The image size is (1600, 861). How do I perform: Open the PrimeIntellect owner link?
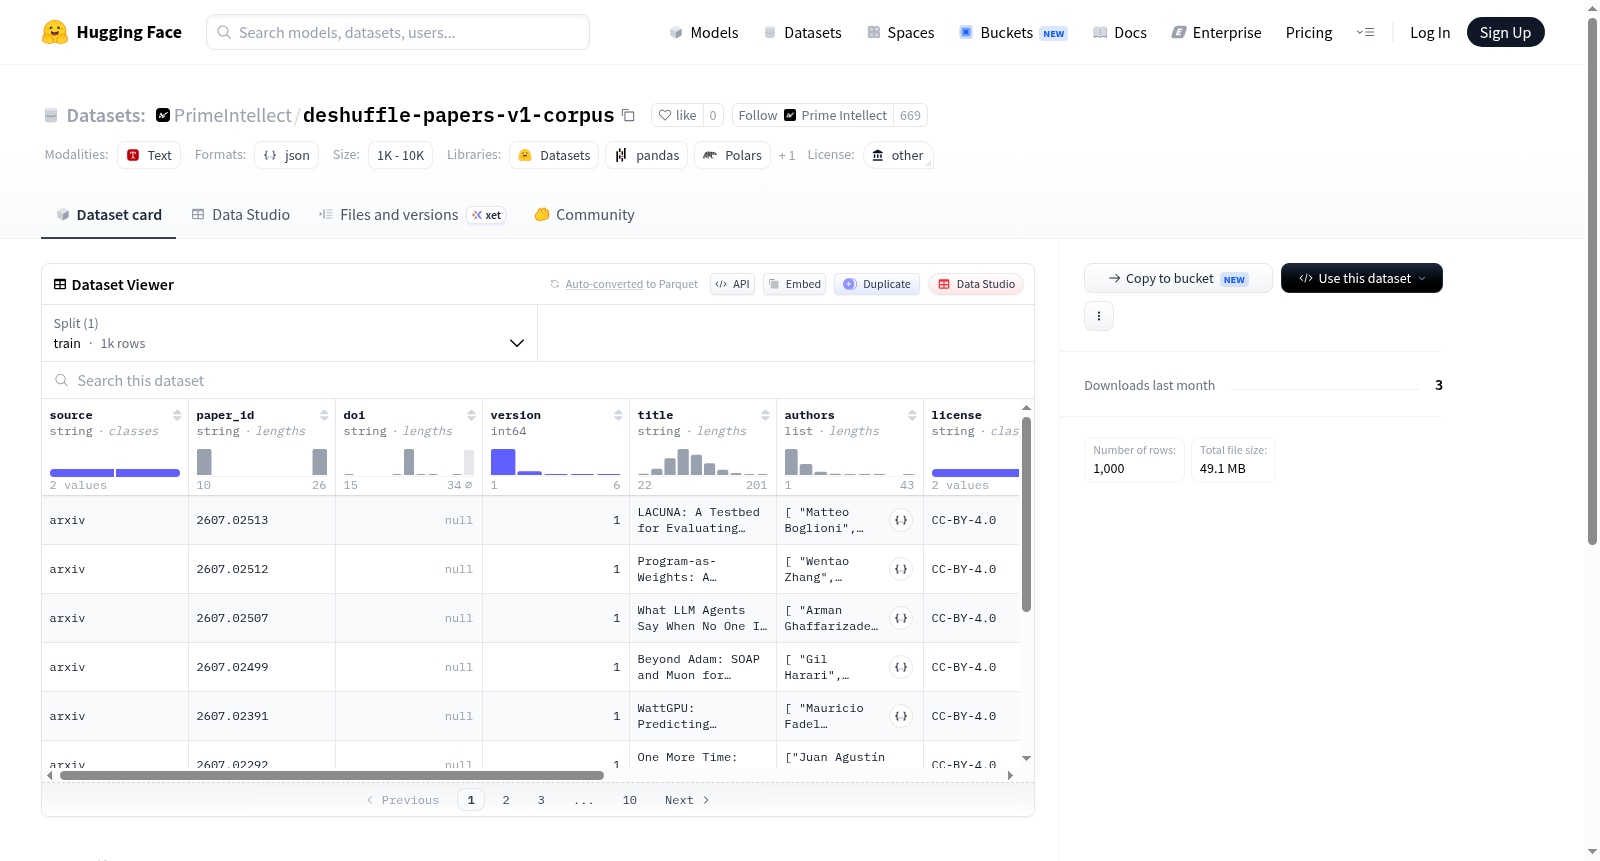233,115
